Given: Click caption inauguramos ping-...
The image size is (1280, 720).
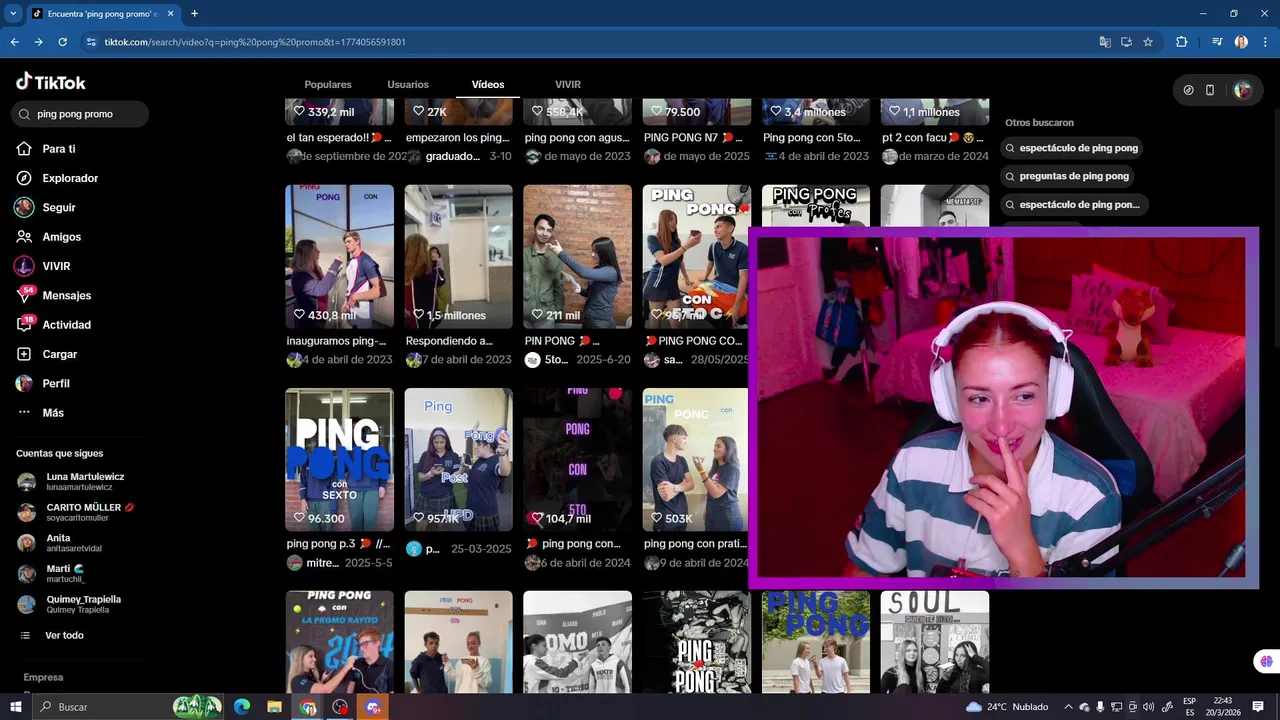Looking at the screenshot, I should click(x=336, y=341).
